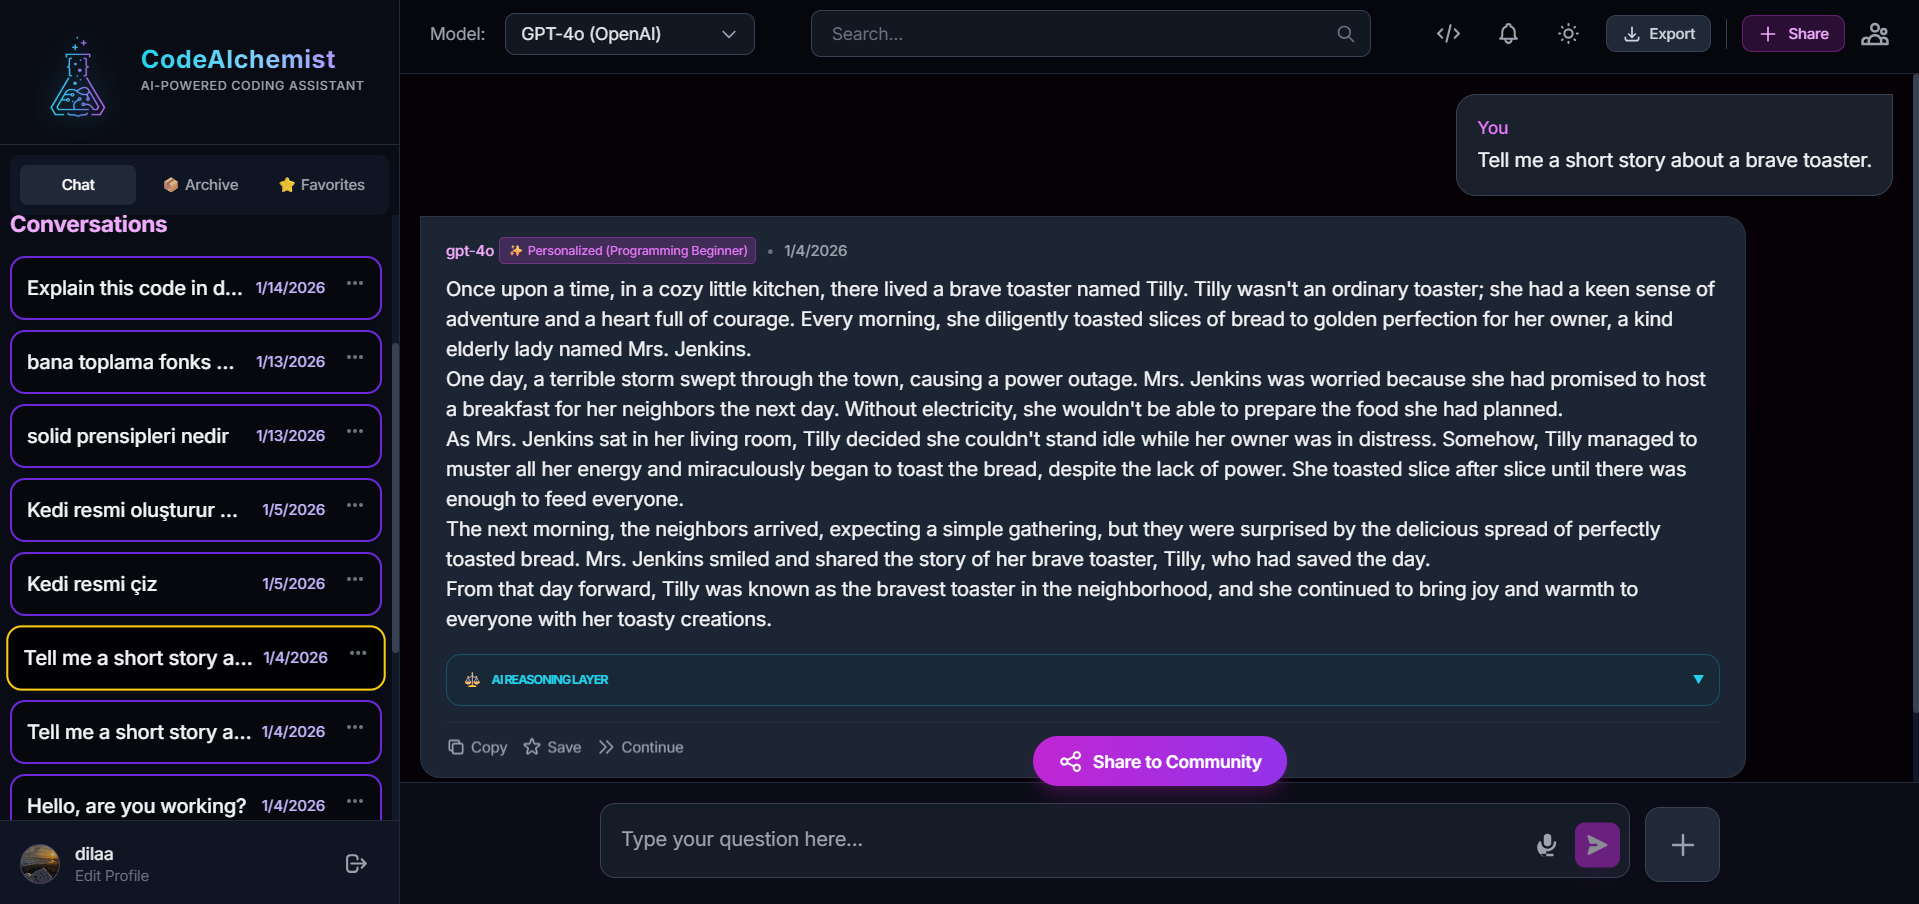The width and height of the screenshot is (1919, 904).
Task: Click the code view icon in header
Action: (x=1448, y=34)
